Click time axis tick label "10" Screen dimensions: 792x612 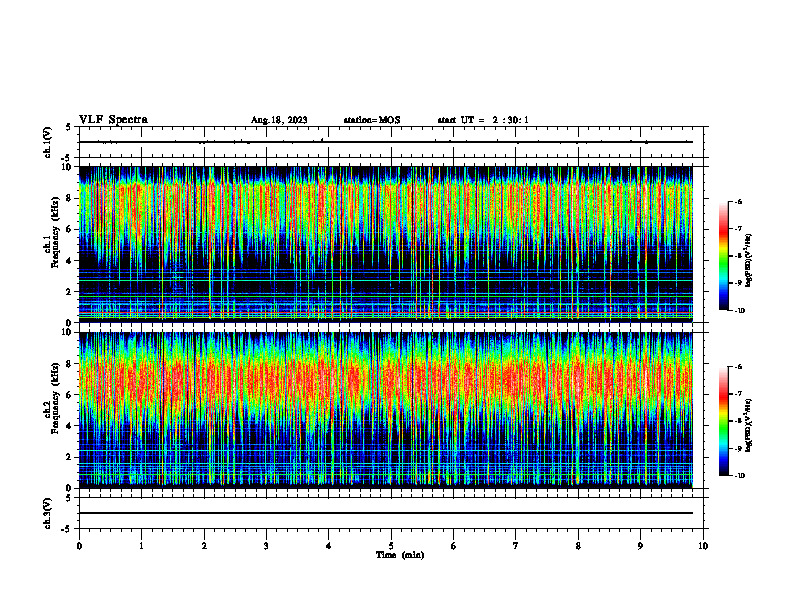[703, 546]
